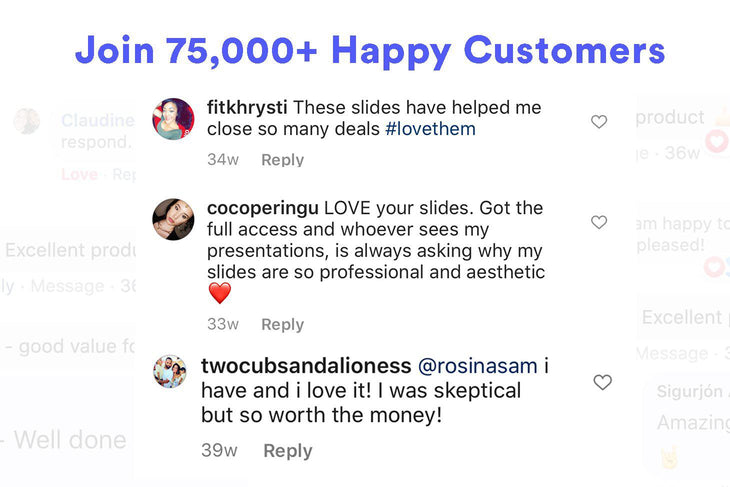Click the blurred Claudine avatar
The image size is (730, 487).
(26, 122)
